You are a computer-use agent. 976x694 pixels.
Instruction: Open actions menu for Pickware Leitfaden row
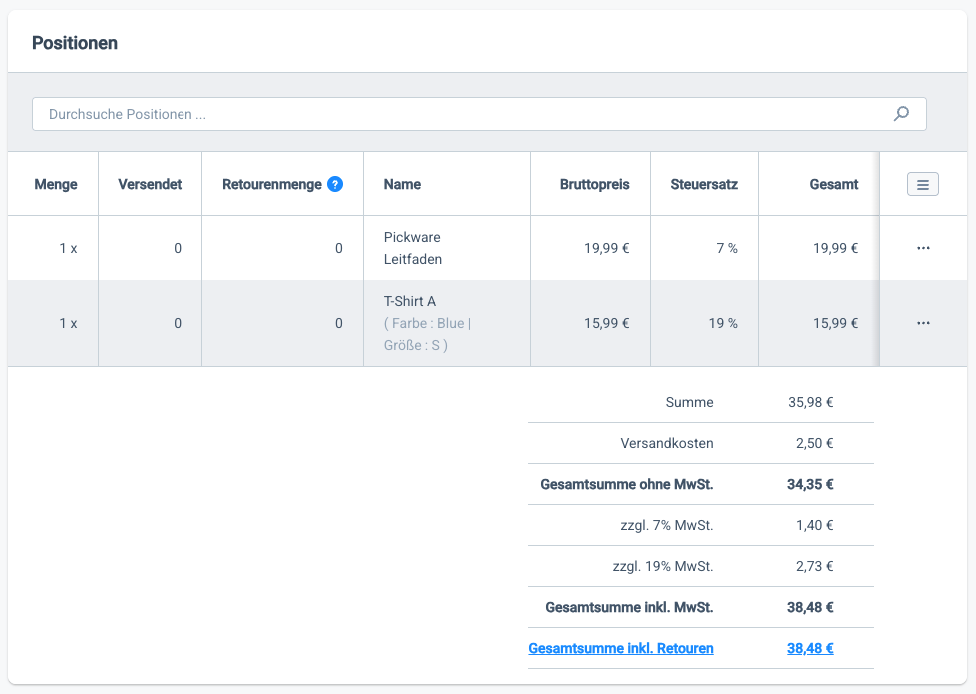tap(922, 248)
